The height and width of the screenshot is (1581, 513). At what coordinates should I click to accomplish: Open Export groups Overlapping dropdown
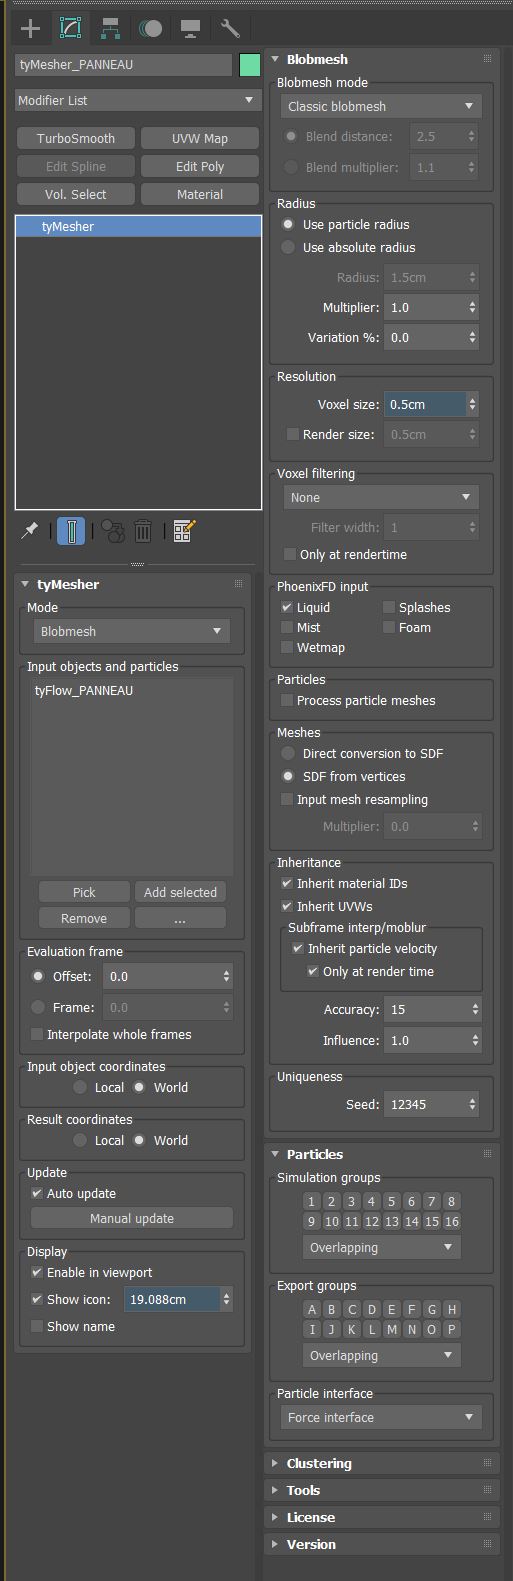(x=381, y=1355)
